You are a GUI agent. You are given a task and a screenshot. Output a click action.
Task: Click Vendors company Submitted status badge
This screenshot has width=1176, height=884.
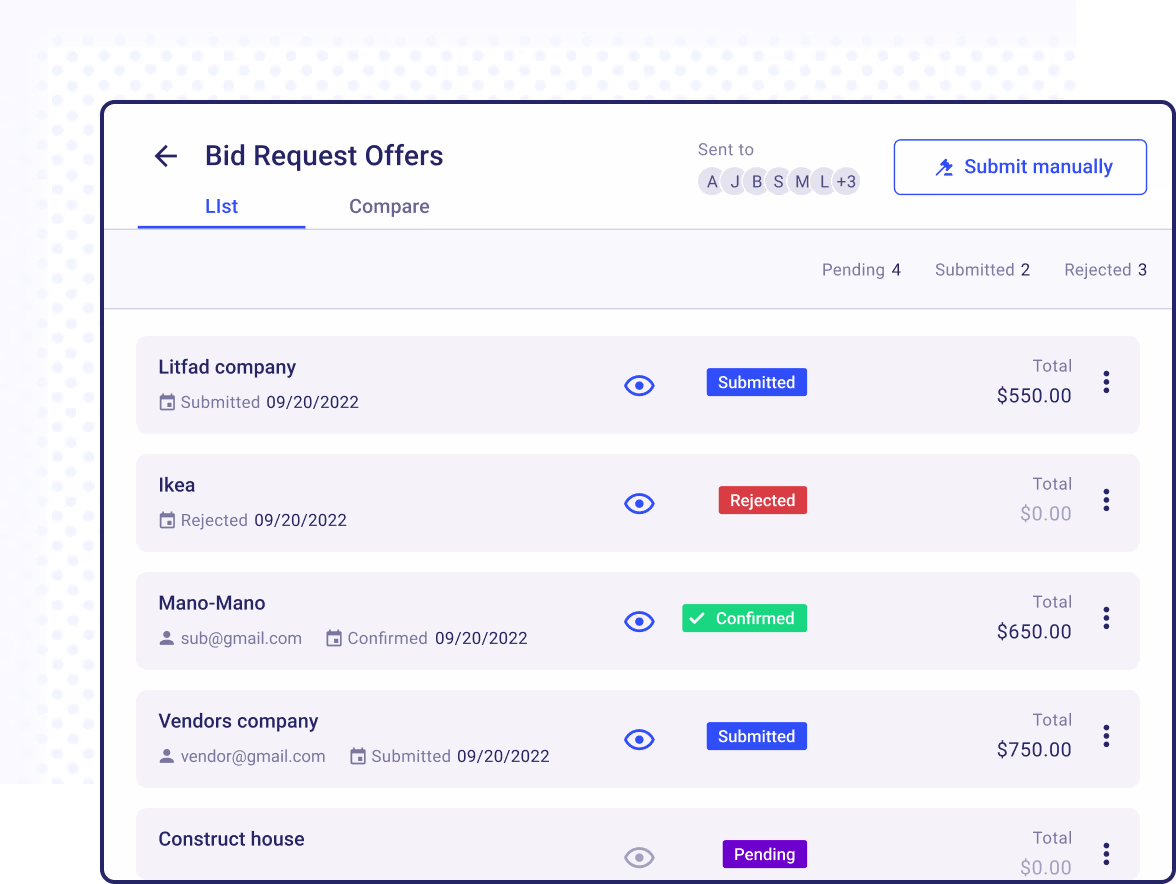(x=757, y=736)
